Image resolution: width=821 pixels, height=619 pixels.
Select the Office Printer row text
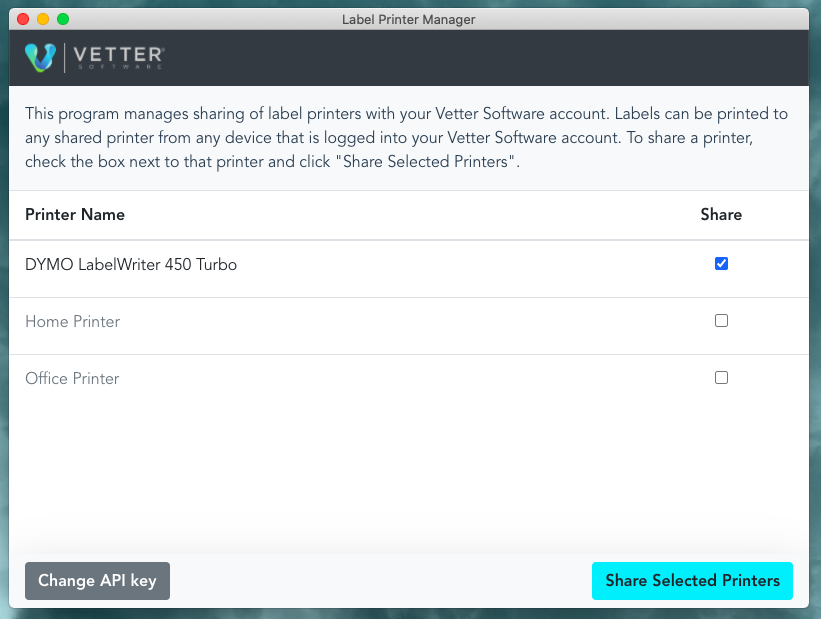coord(72,379)
